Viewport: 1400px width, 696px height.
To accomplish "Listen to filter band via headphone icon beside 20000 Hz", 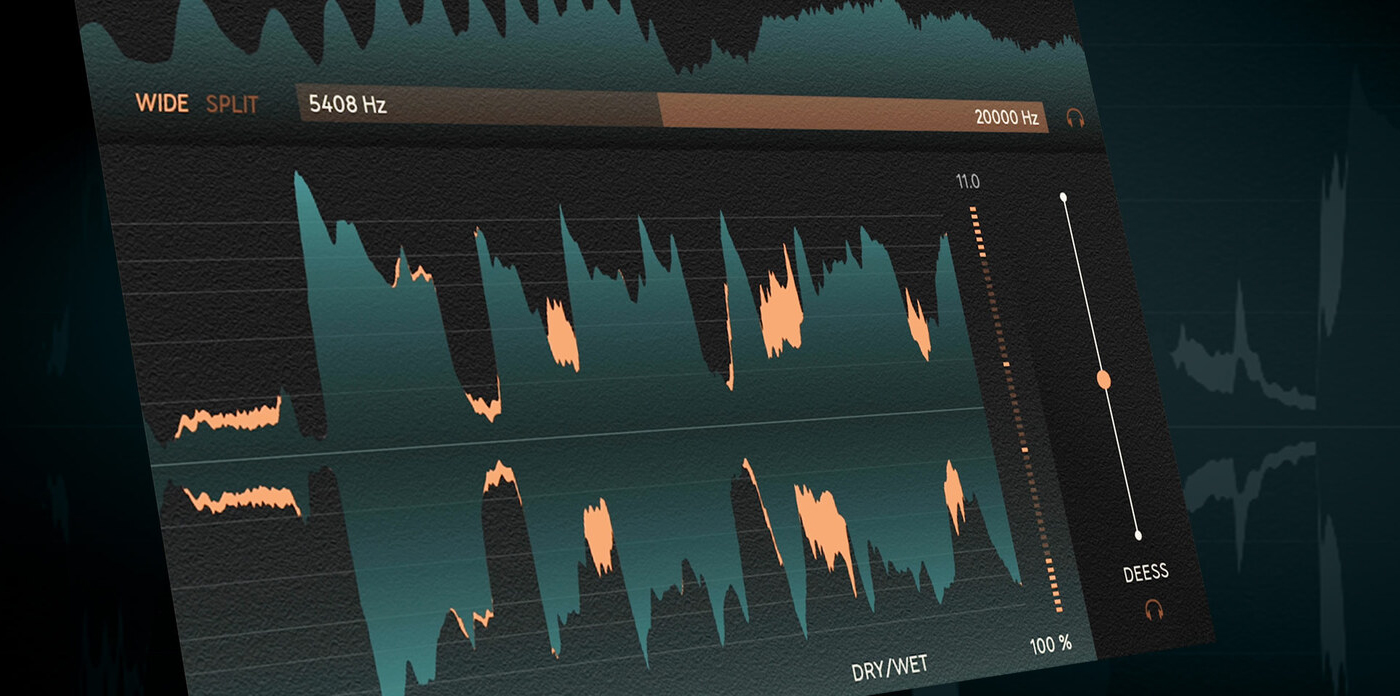I will [1075, 119].
